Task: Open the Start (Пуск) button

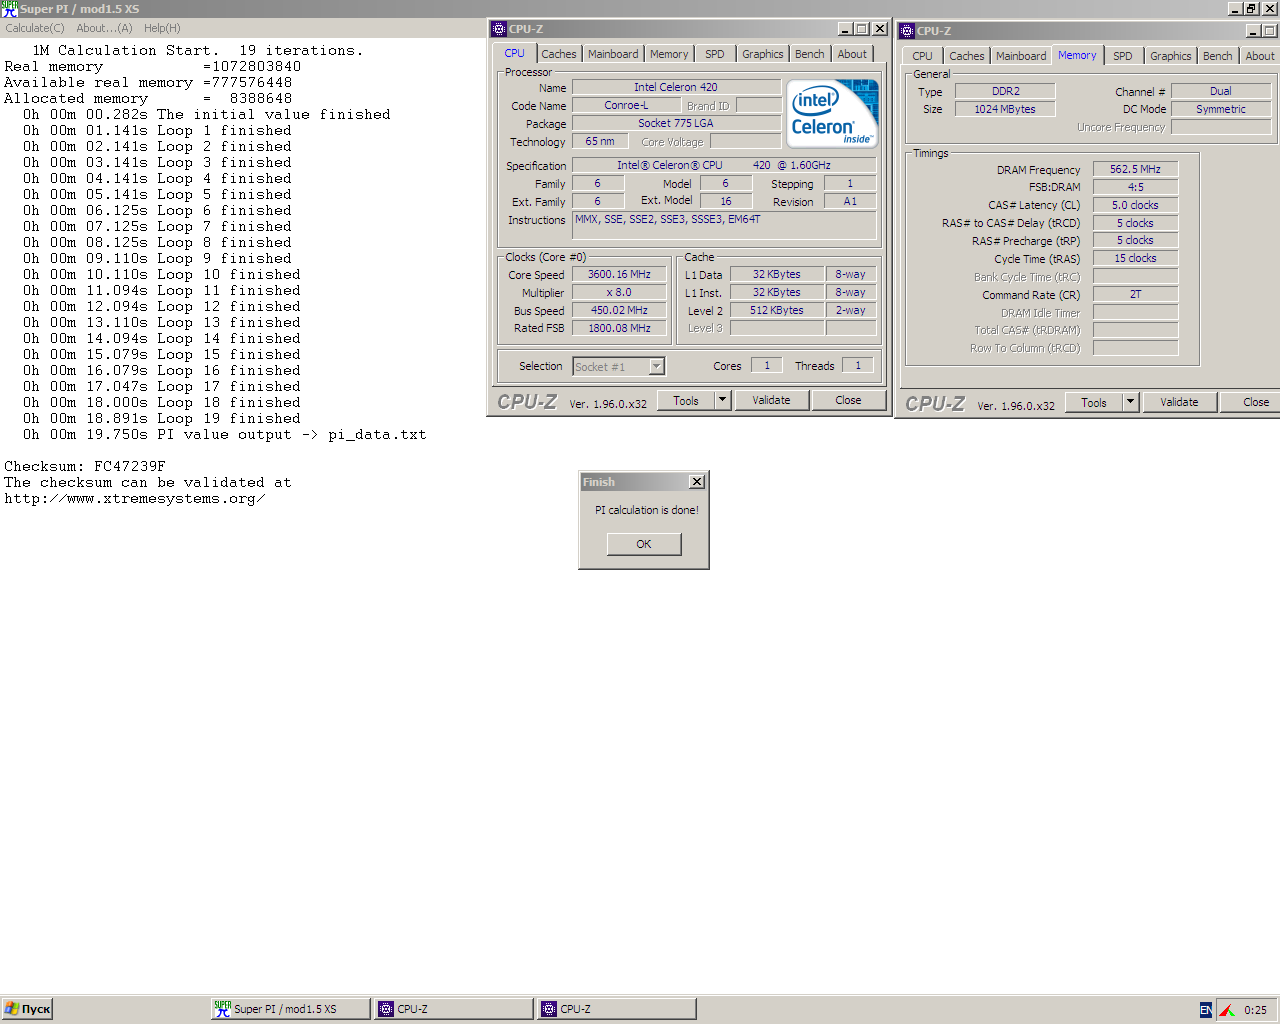Action: pyautogui.click(x=27, y=1009)
